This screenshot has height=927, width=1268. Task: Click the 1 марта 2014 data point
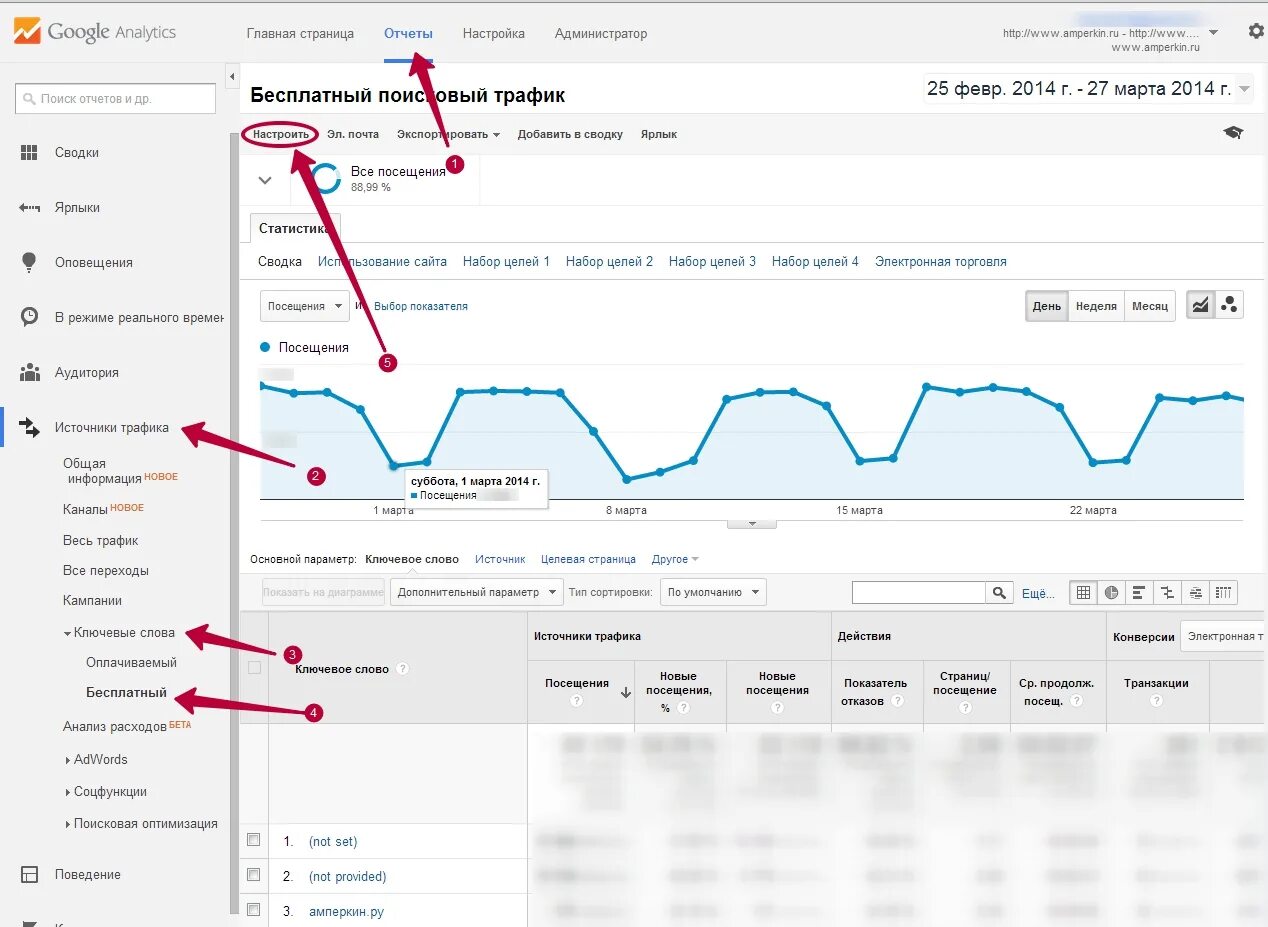click(x=393, y=465)
